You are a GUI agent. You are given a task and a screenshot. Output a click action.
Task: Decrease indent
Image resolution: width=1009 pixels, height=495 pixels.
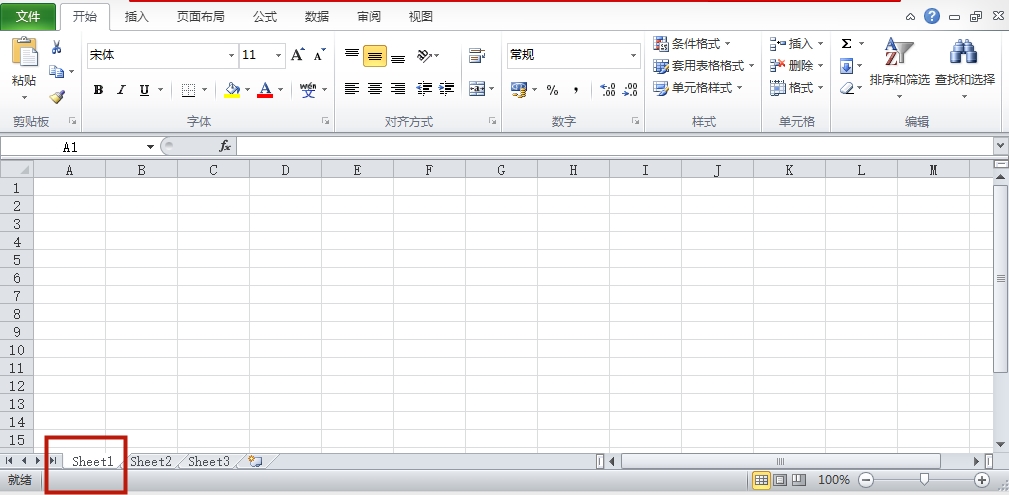[424, 89]
